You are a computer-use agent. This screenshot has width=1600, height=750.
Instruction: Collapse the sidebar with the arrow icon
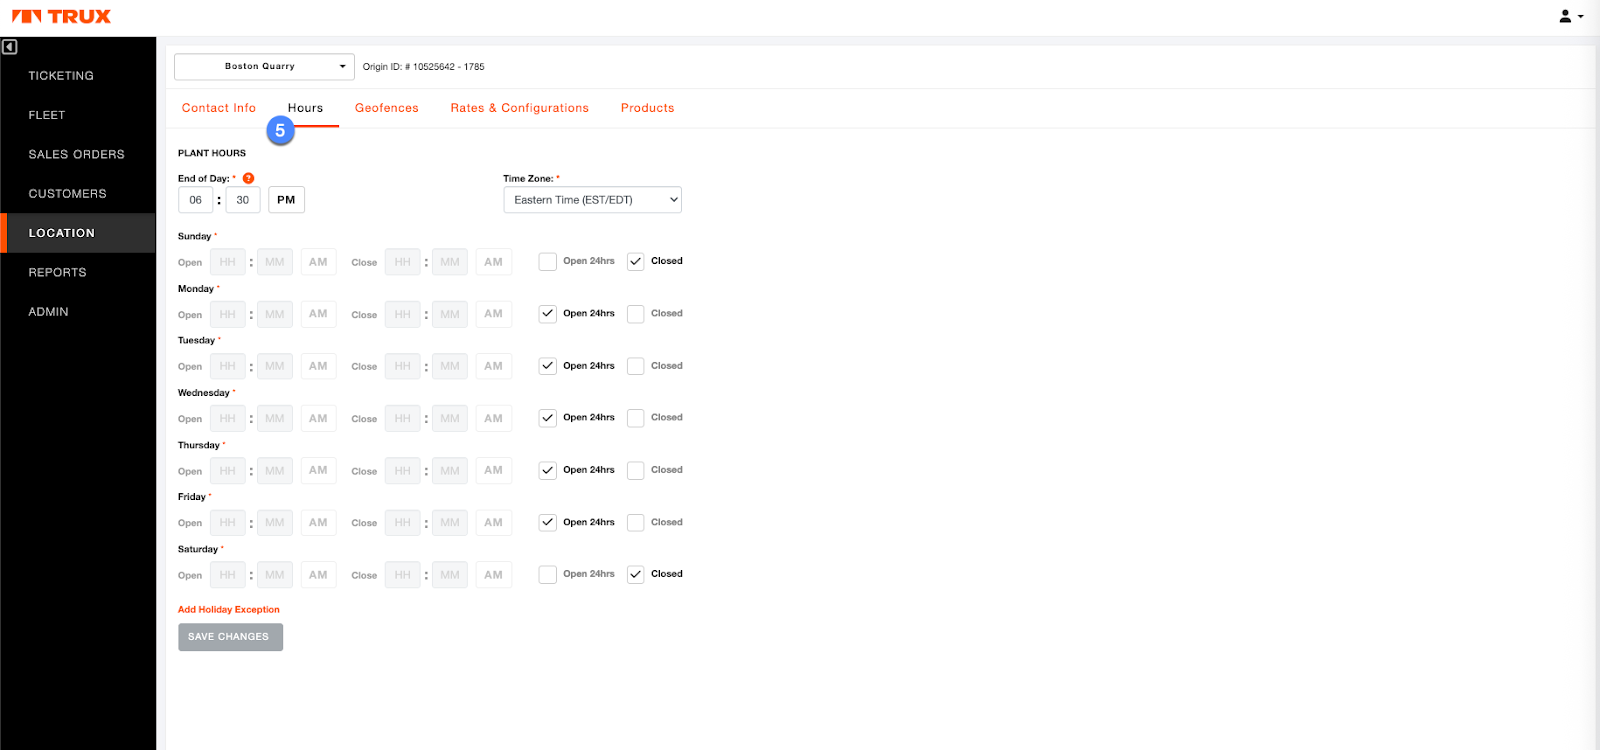10,47
